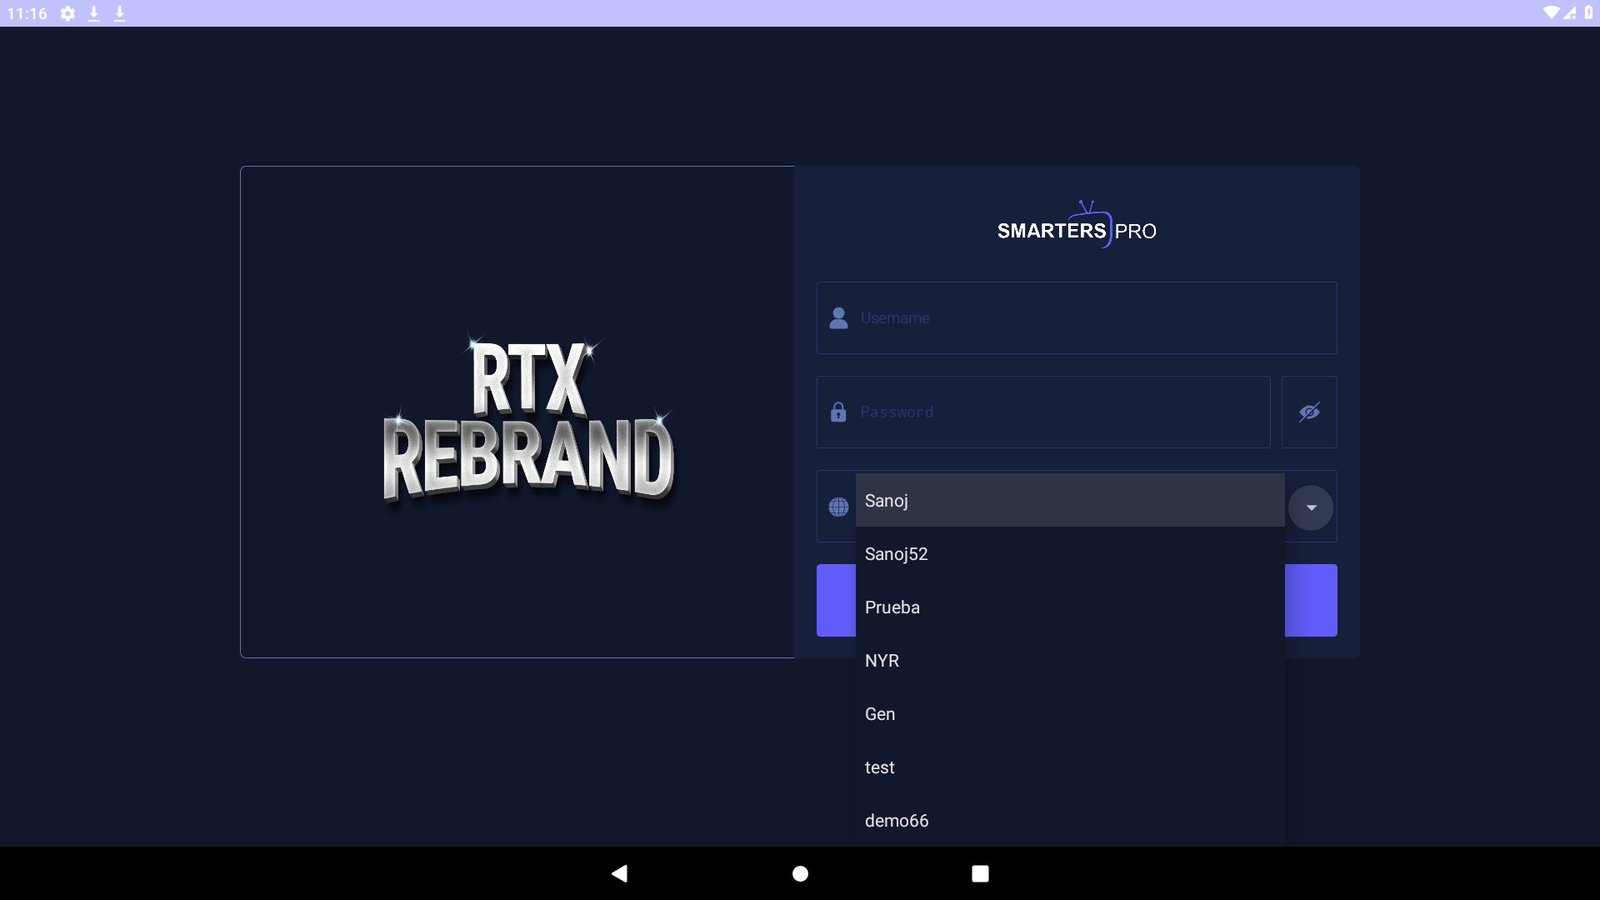This screenshot has width=1600, height=900.
Task: Tap the Home navigation circle
Action: point(799,872)
